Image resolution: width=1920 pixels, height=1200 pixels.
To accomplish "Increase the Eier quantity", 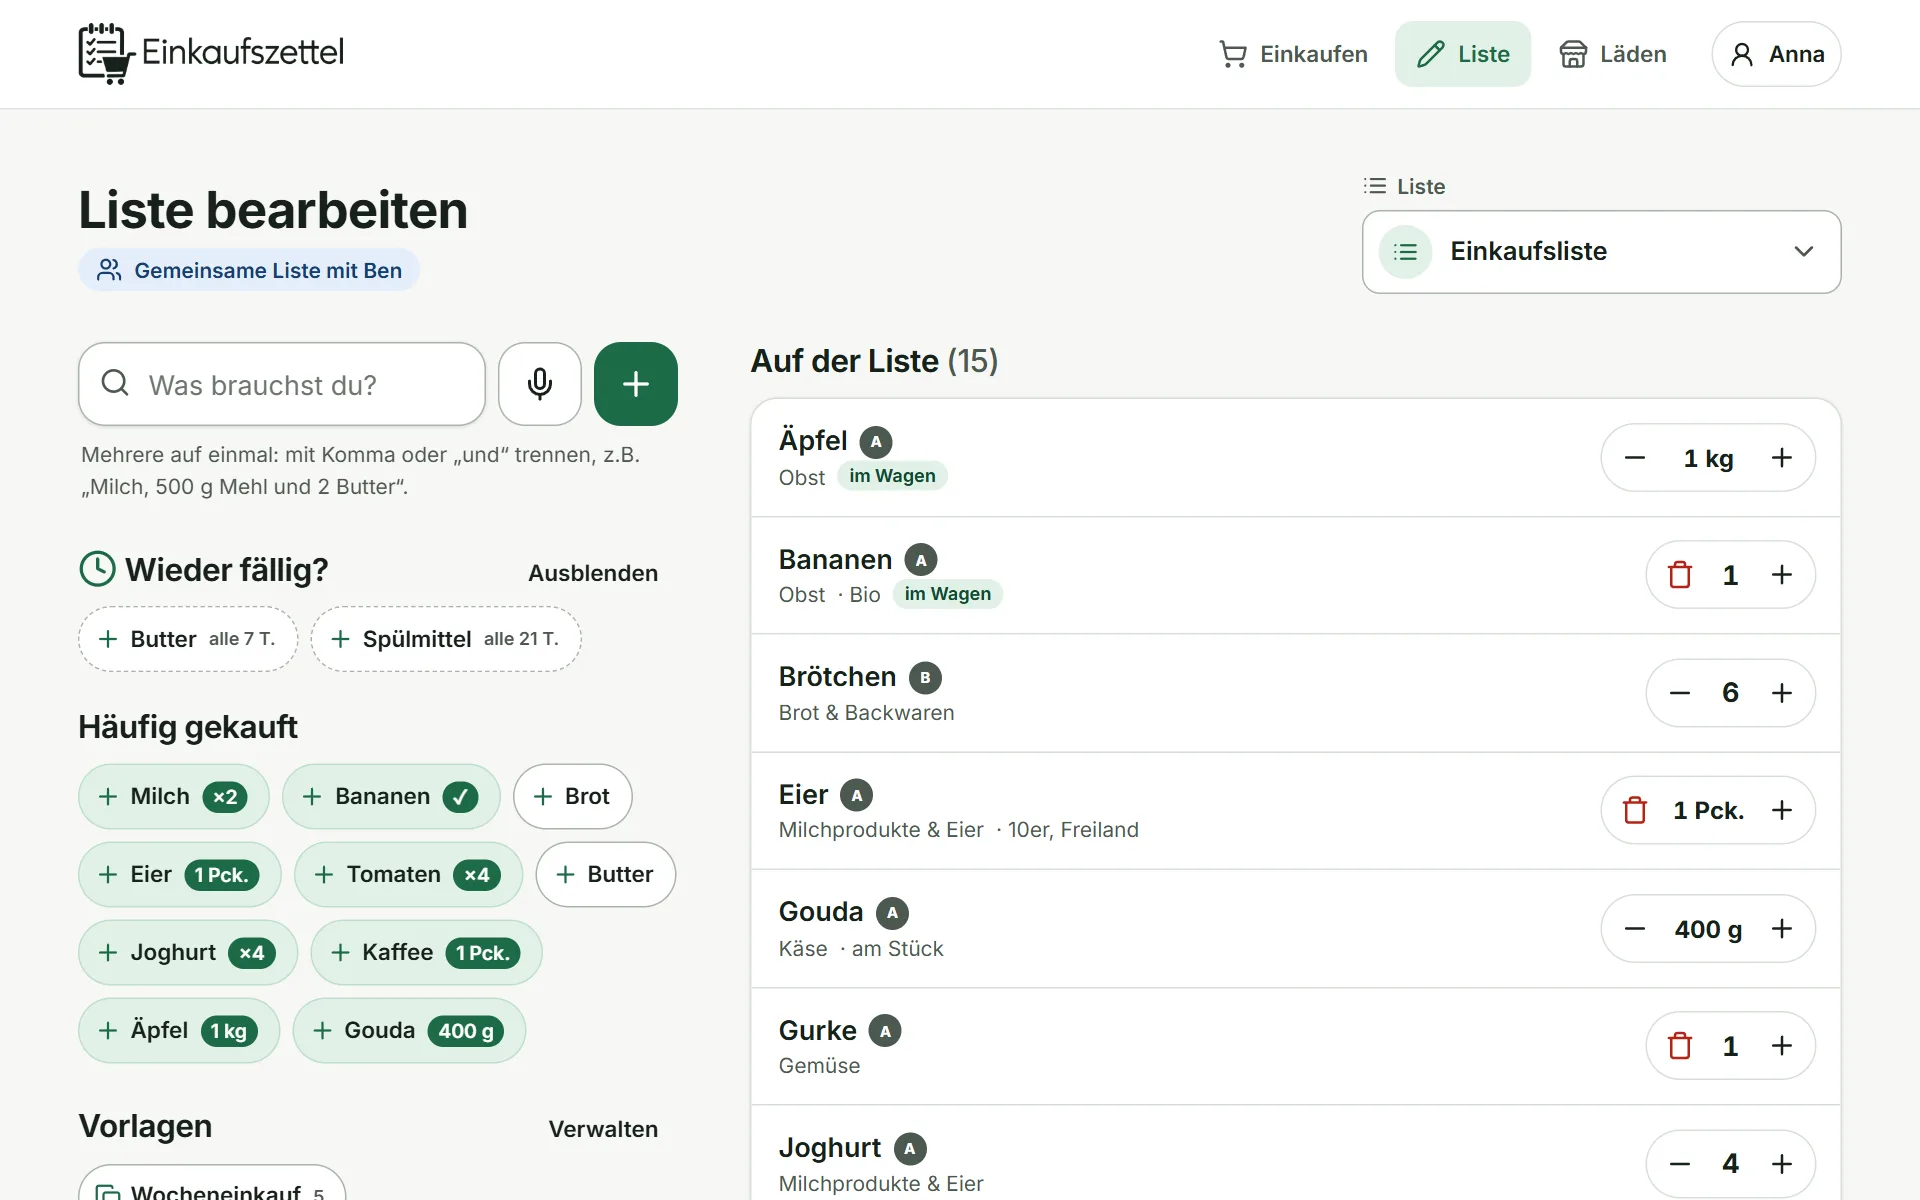I will (x=1782, y=810).
